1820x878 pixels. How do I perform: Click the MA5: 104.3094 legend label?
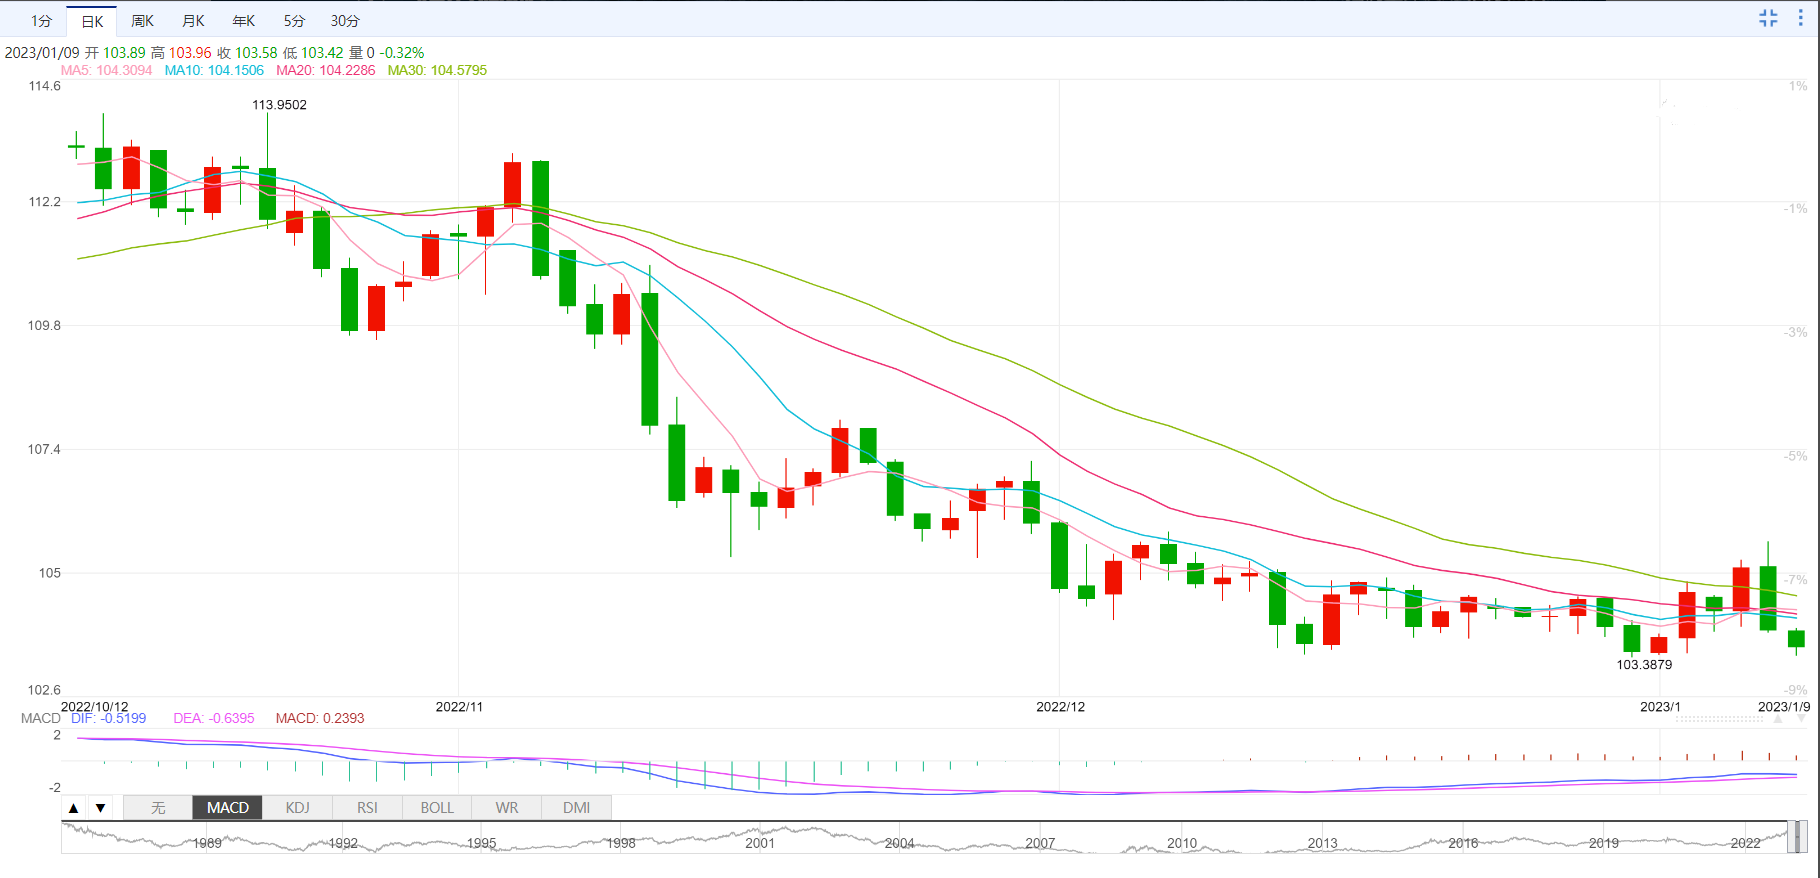click(106, 70)
